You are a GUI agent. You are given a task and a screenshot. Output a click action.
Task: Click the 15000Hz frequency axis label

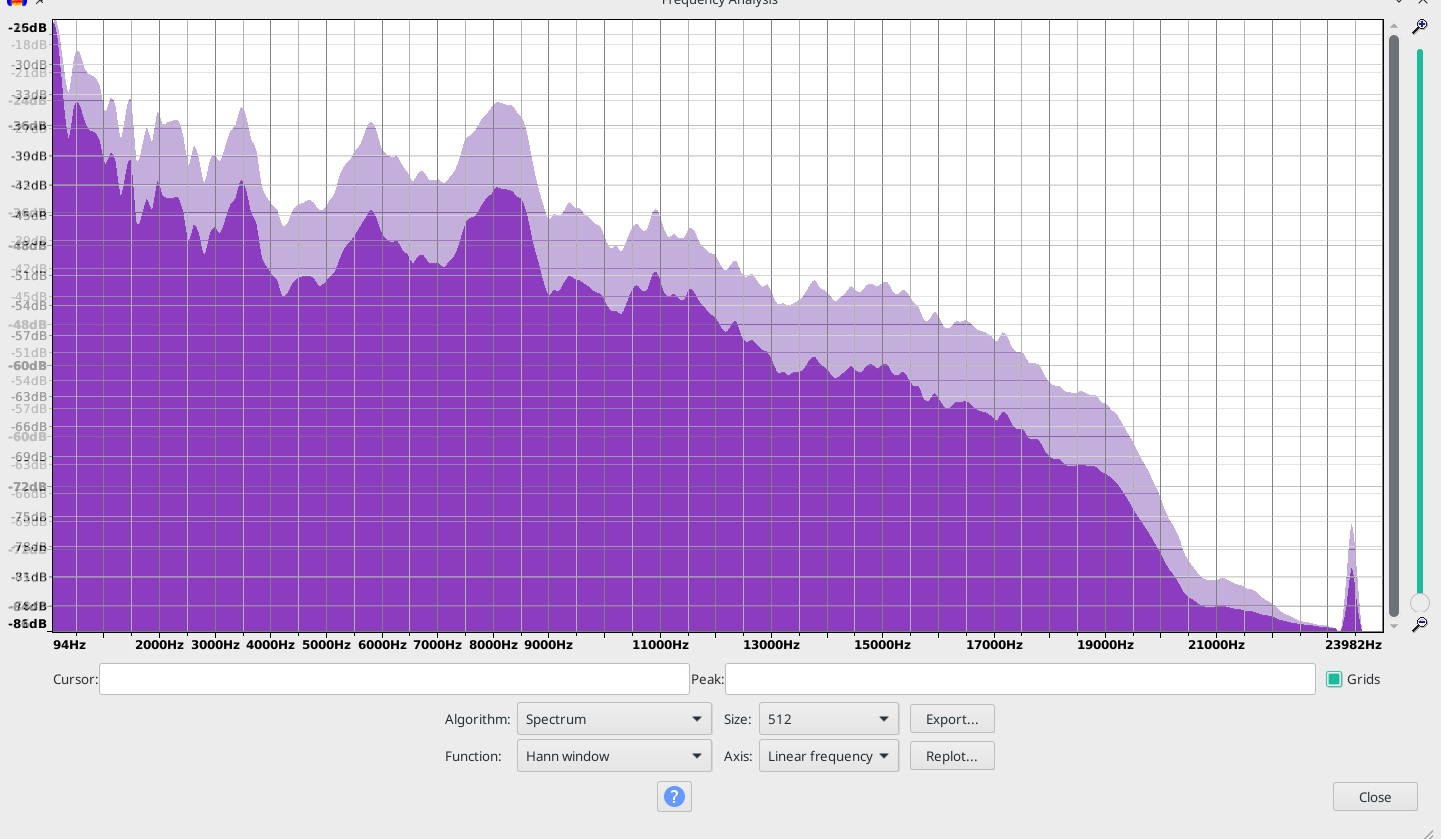[883, 645]
